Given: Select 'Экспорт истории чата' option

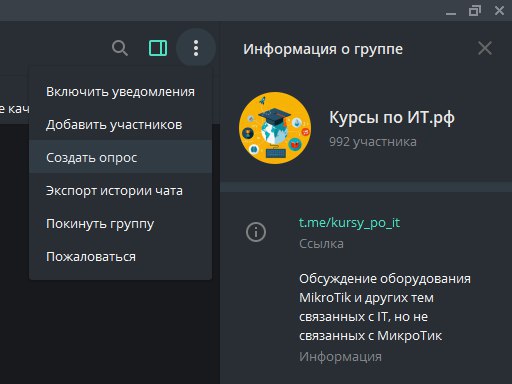Looking at the screenshot, I should (120, 191).
